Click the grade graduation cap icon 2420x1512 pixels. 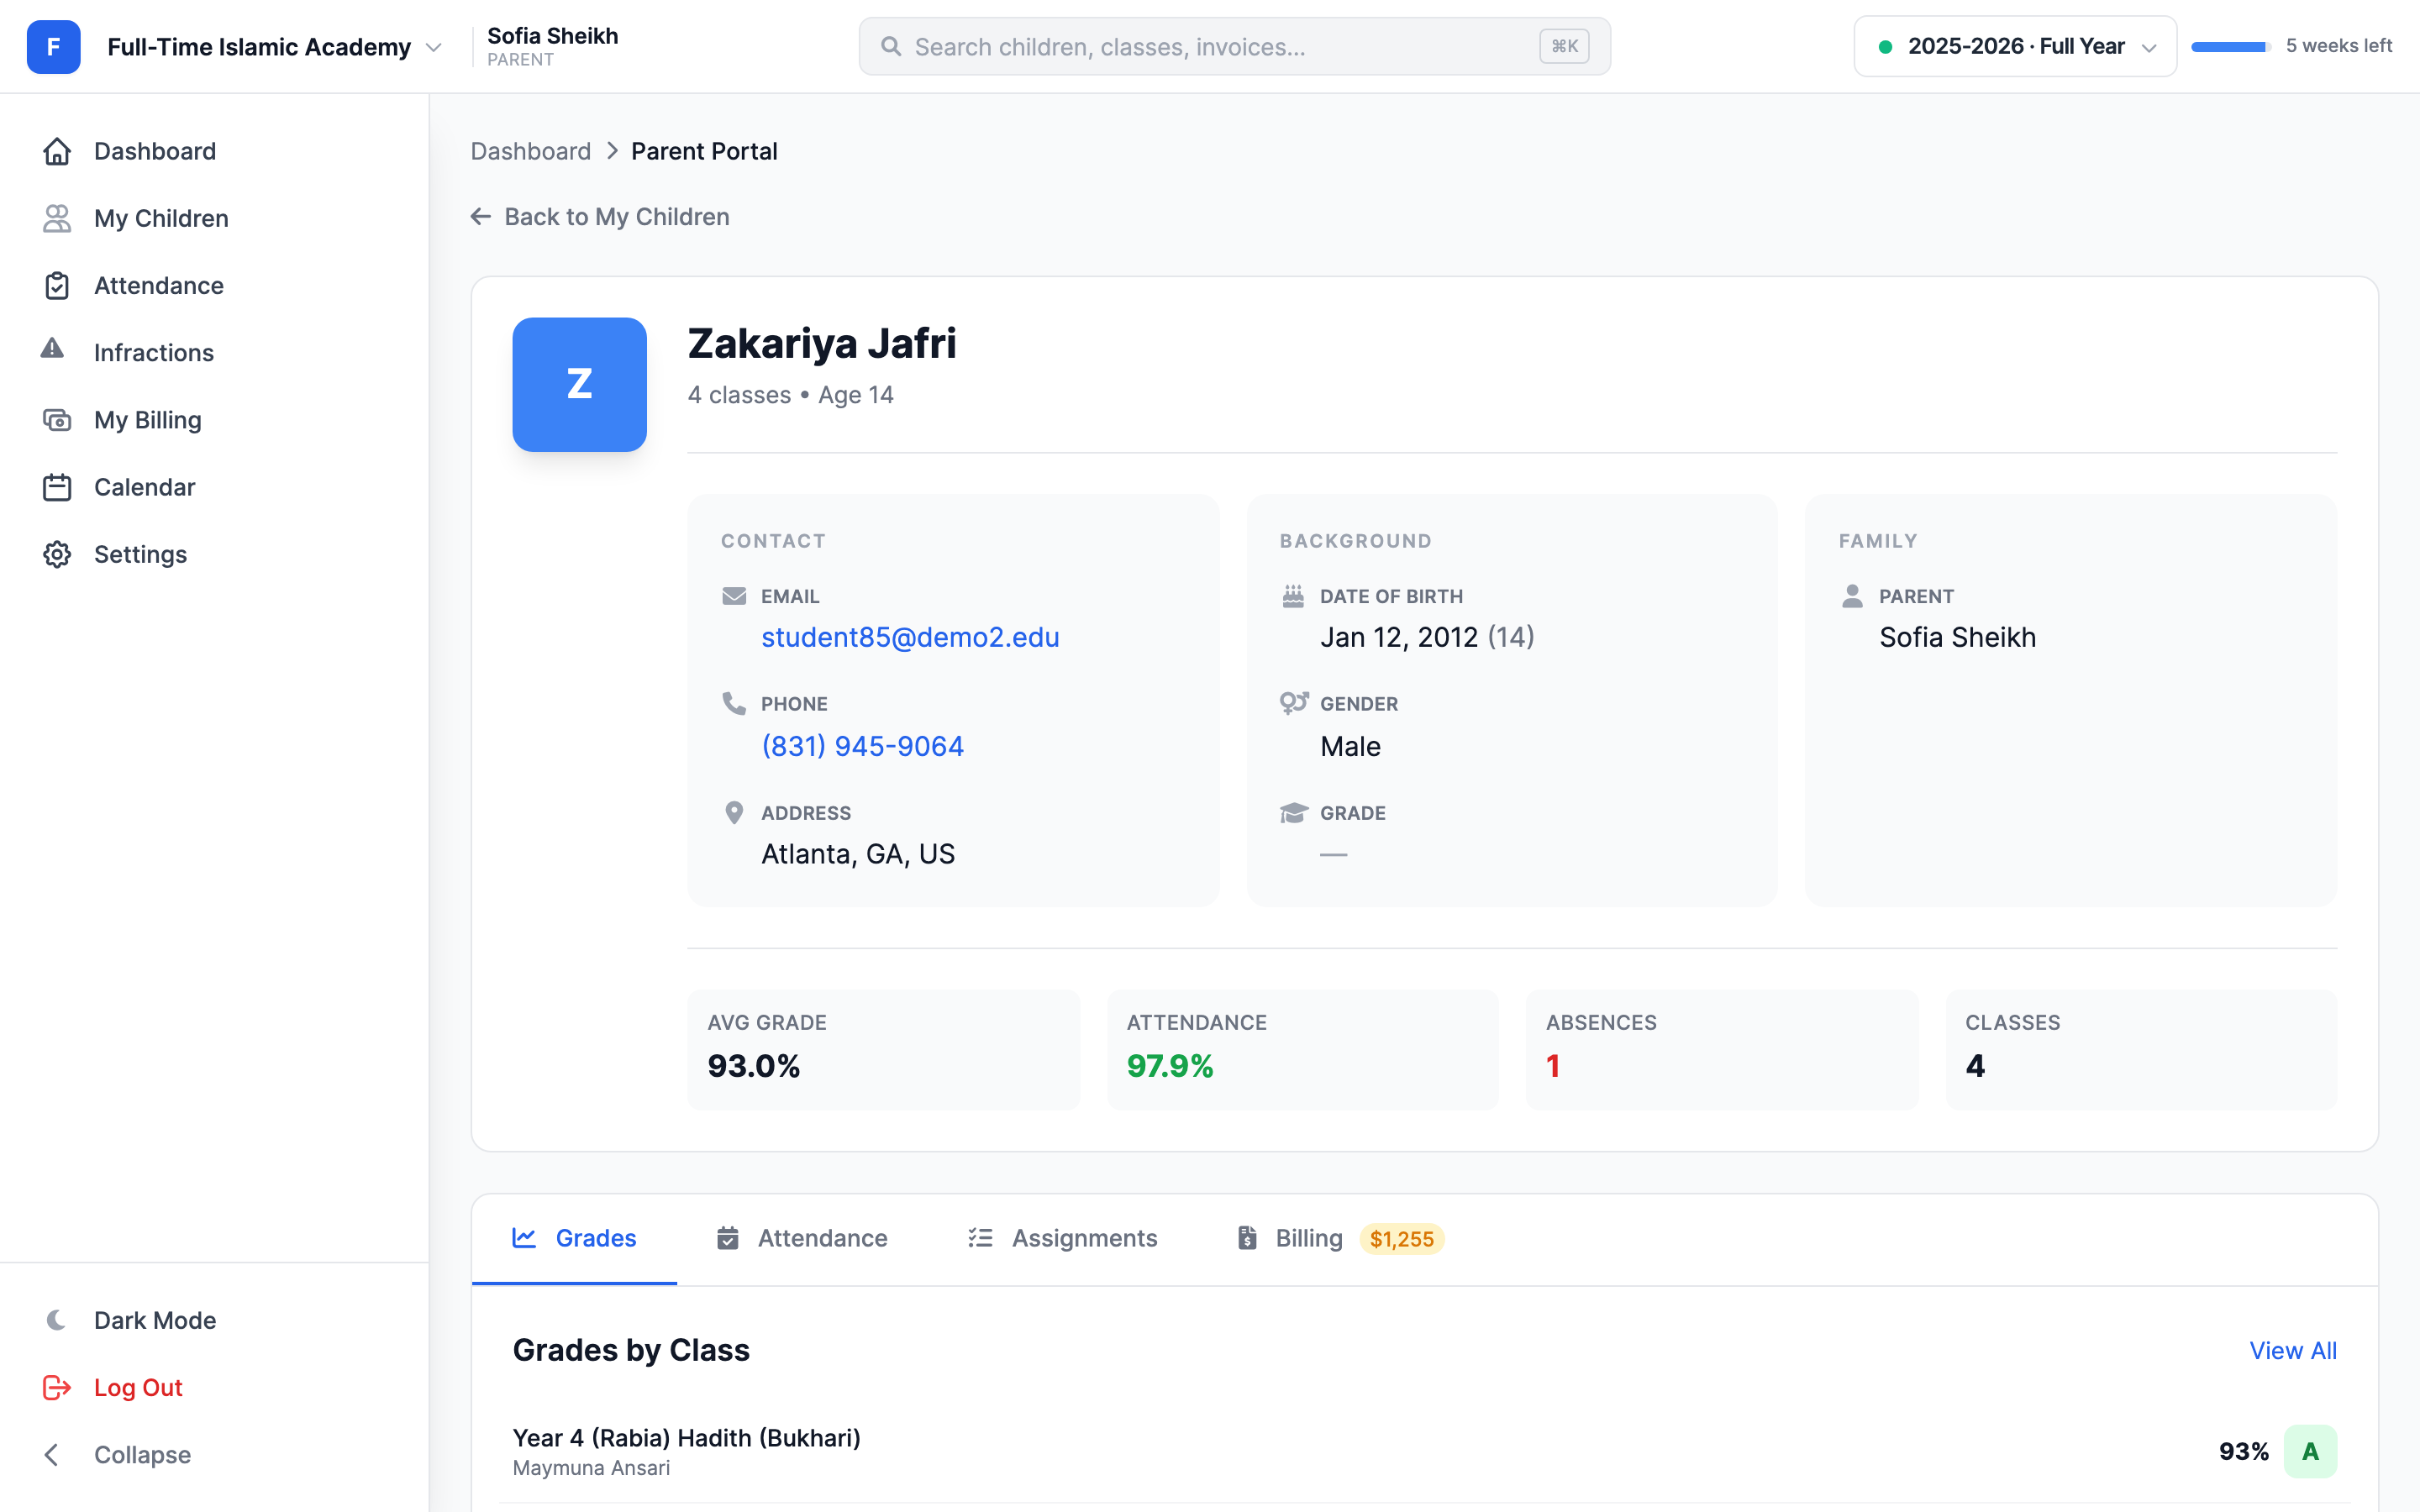pyautogui.click(x=1294, y=812)
